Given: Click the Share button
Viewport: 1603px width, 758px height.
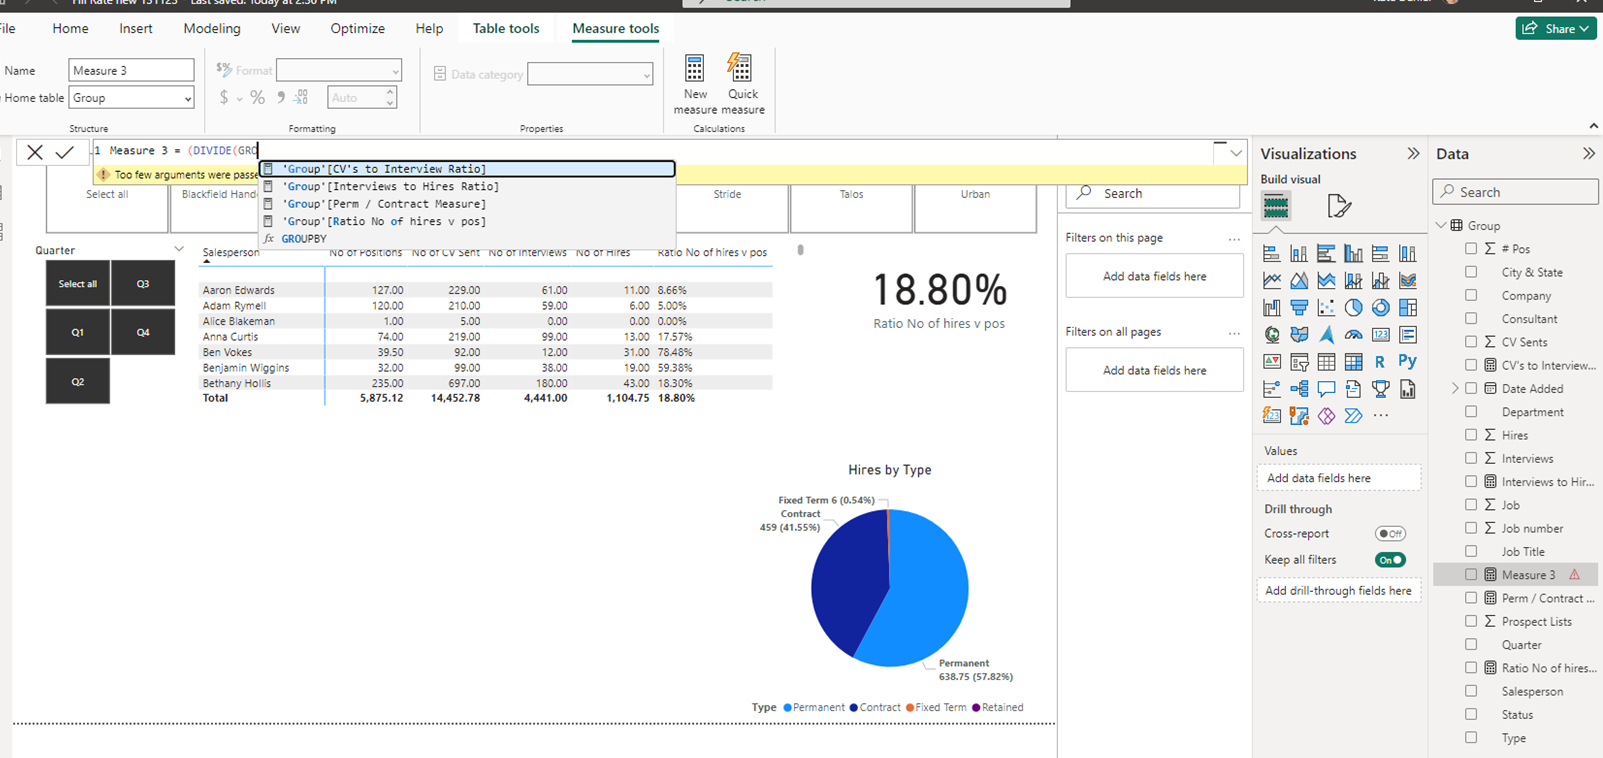Looking at the screenshot, I should pyautogui.click(x=1556, y=28).
